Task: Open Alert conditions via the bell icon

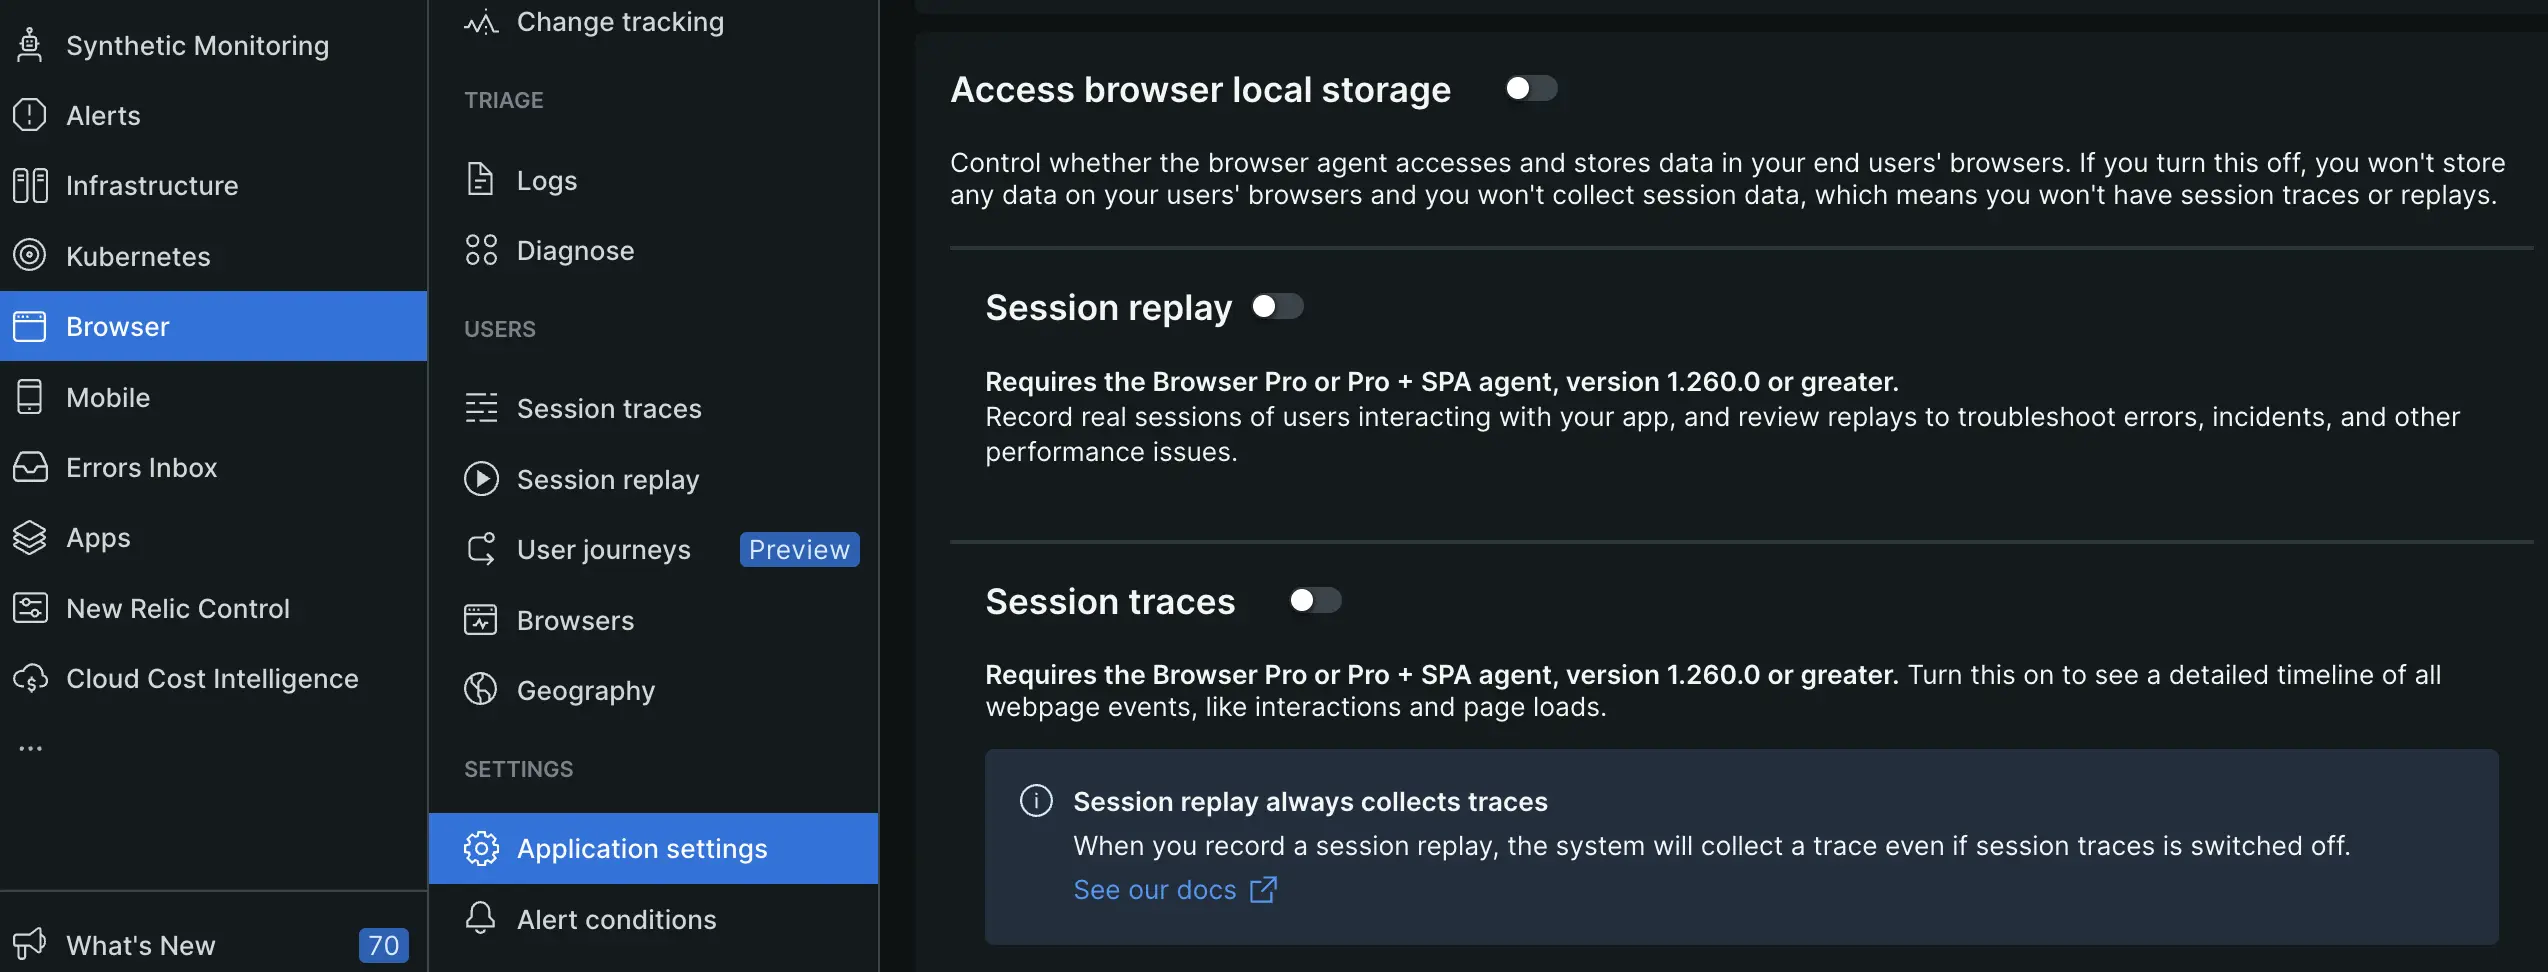Action: [x=481, y=918]
